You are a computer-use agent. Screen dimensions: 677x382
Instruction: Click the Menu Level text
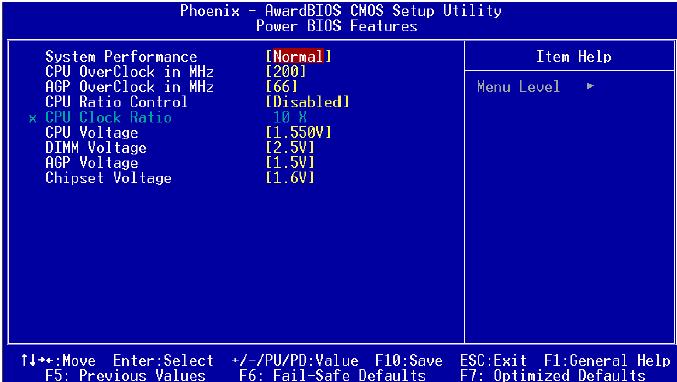(x=518, y=87)
